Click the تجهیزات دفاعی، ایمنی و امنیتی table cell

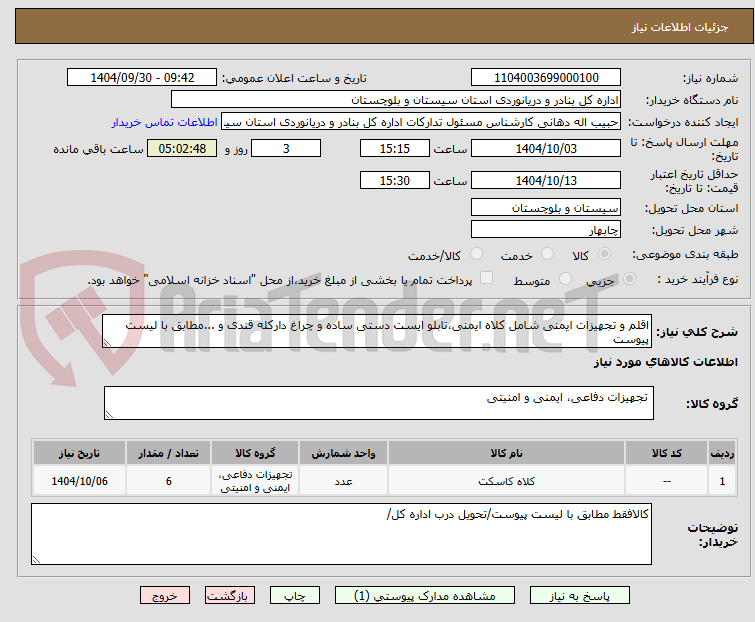pyautogui.click(x=255, y=481)
